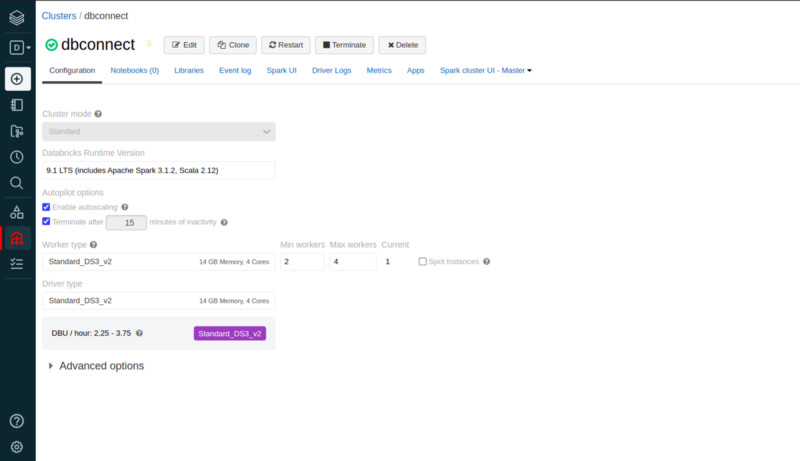800x461 pixels.
Task: Open the workspace switcher D icon
Action: coord(19,47)
